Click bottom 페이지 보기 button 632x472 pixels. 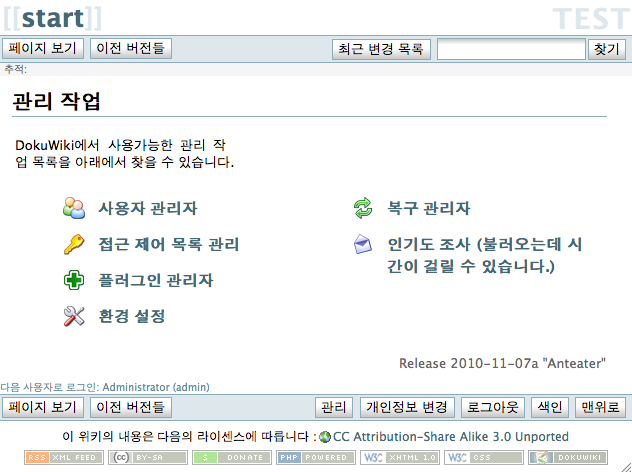click(x=43, y=407)
